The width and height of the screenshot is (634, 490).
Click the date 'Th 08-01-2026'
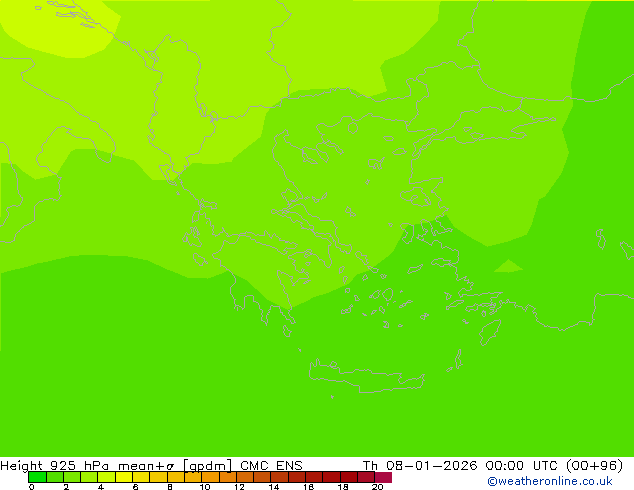point(420,466)
